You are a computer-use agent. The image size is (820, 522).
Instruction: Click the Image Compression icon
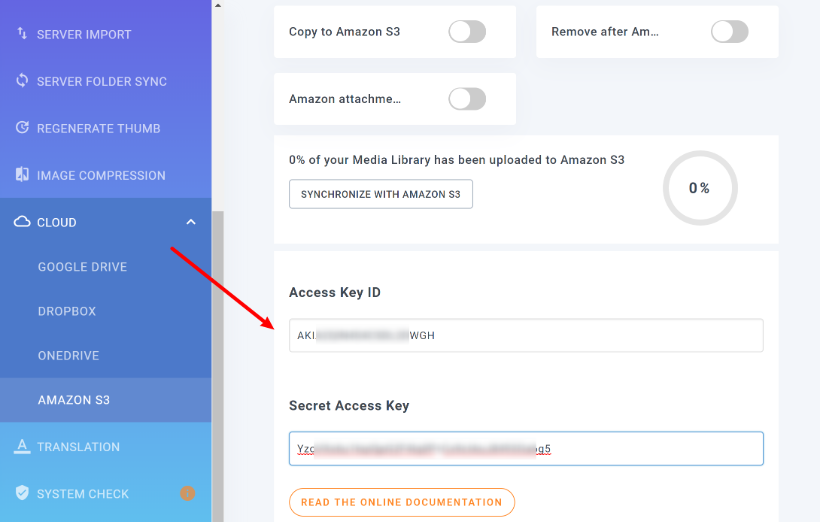[22, 175]
